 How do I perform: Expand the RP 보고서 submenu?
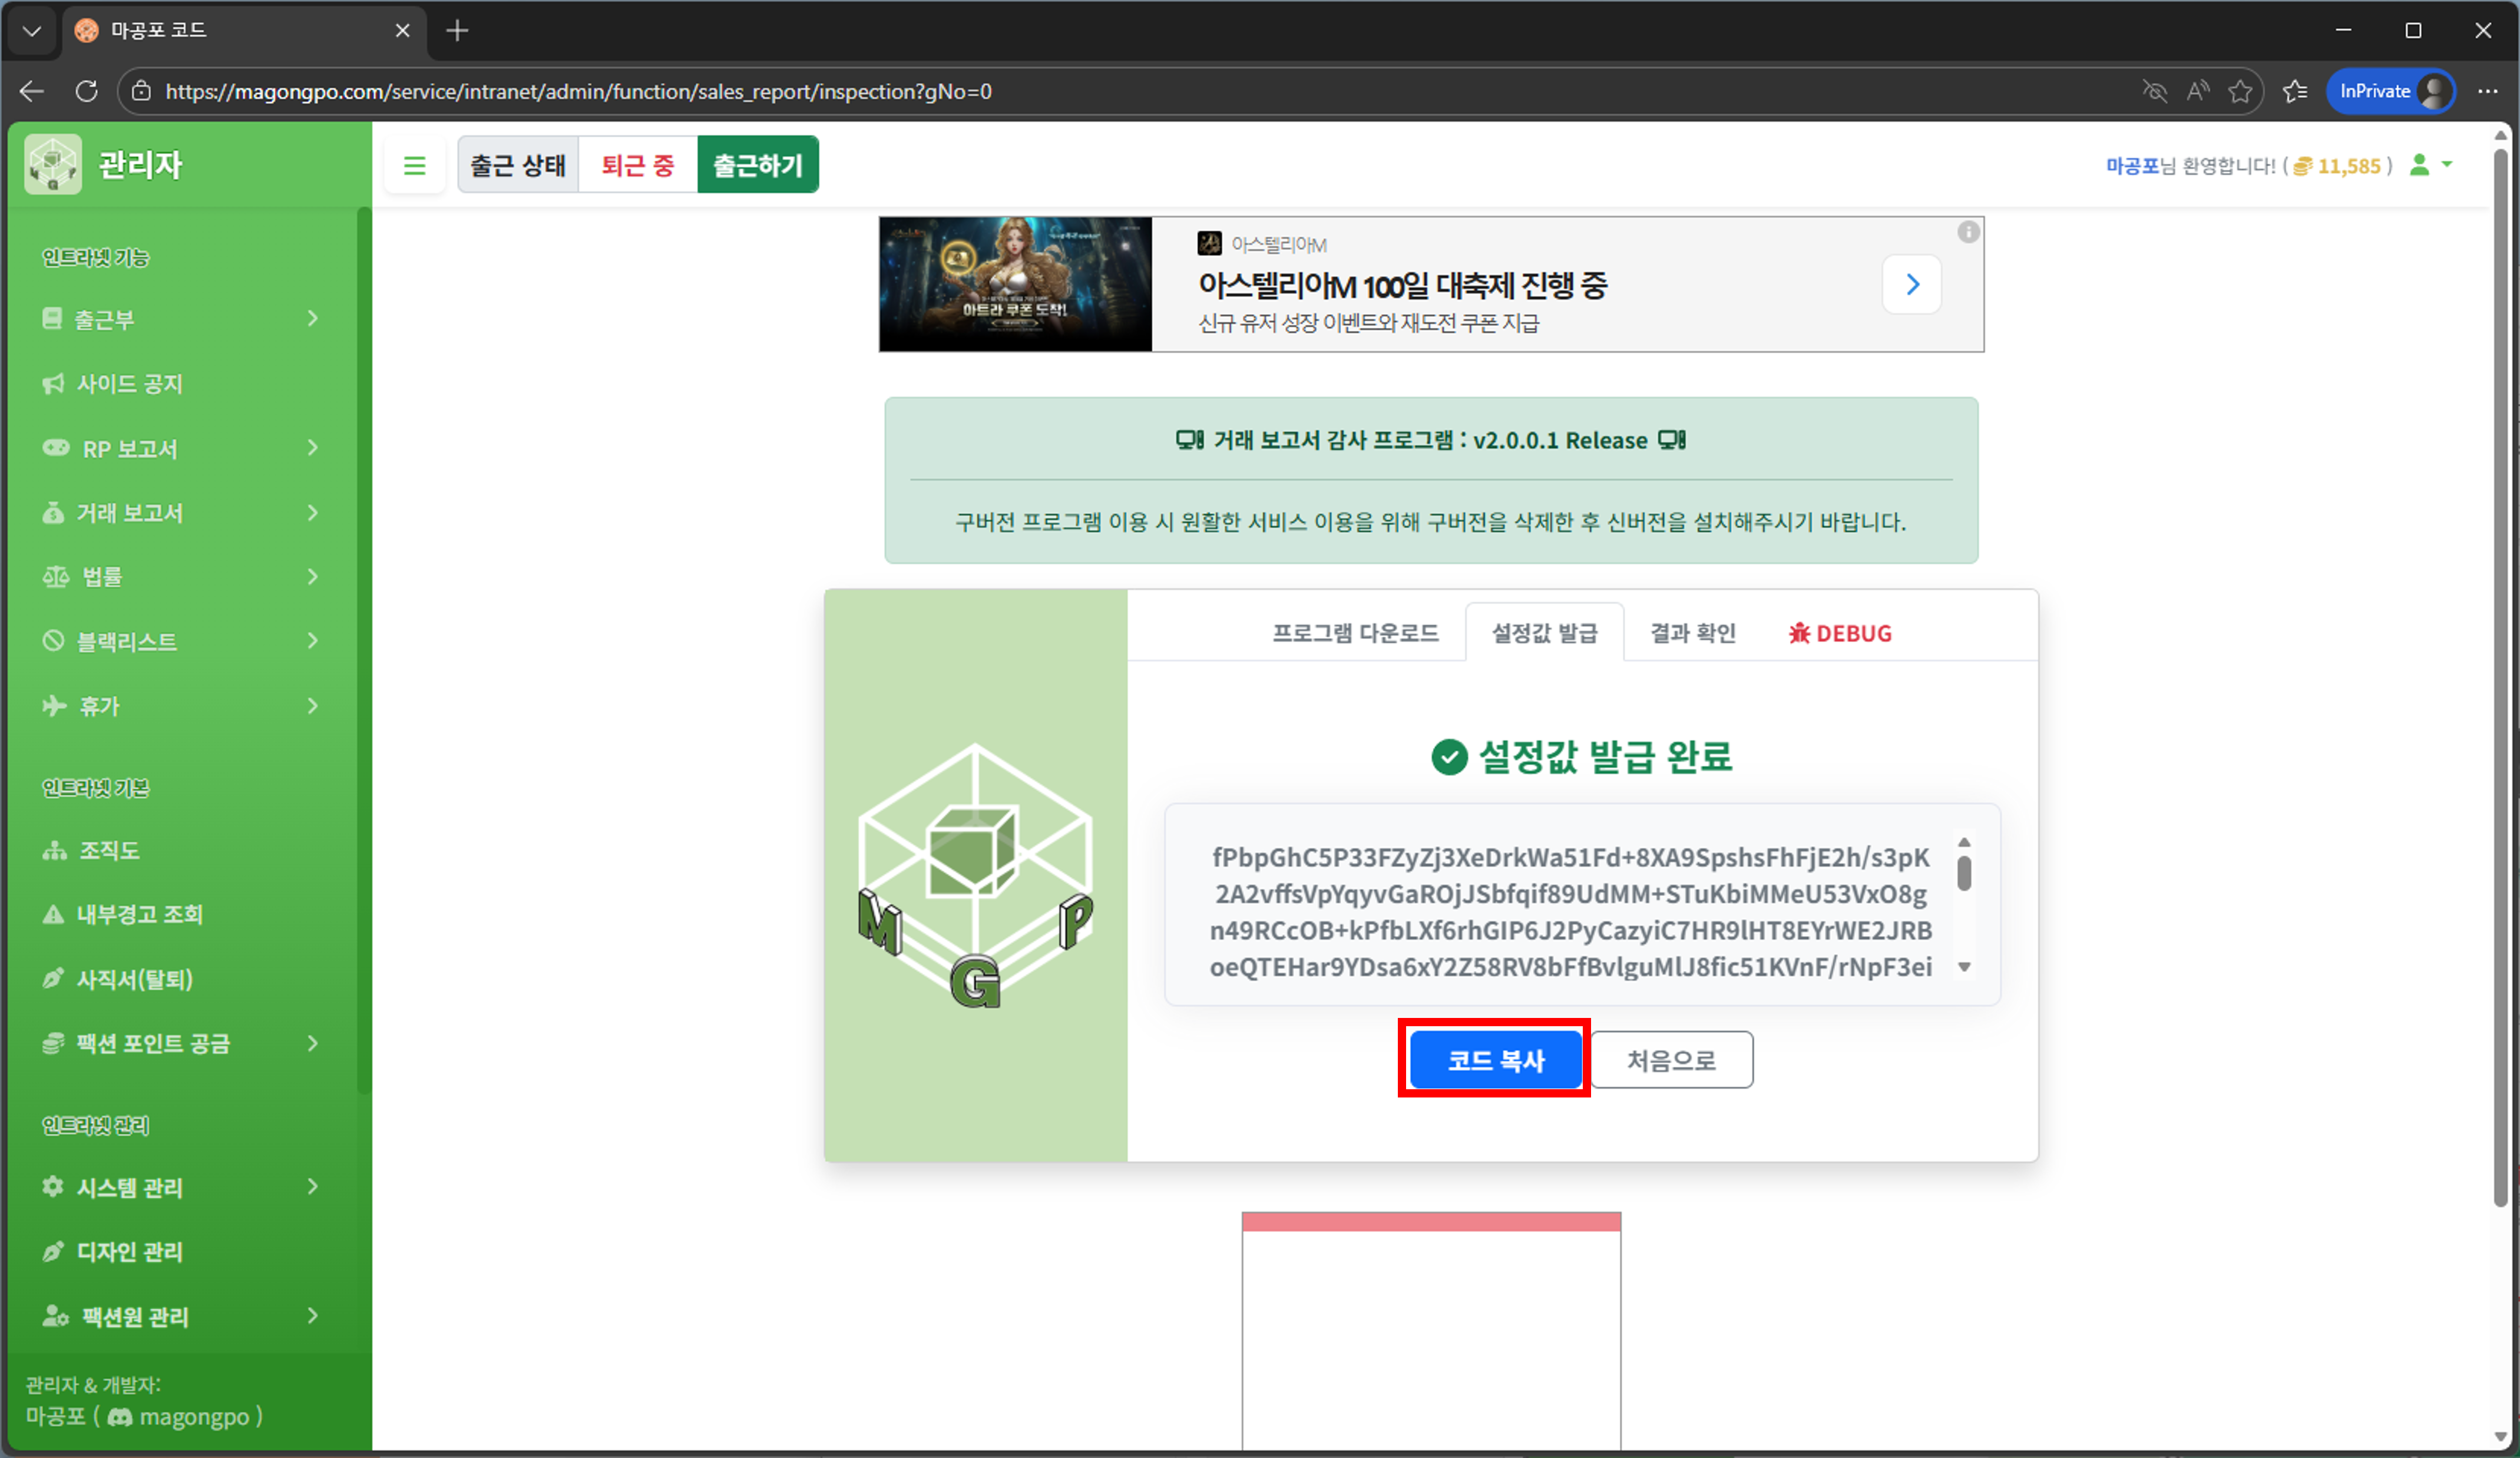tap(313, 448)
